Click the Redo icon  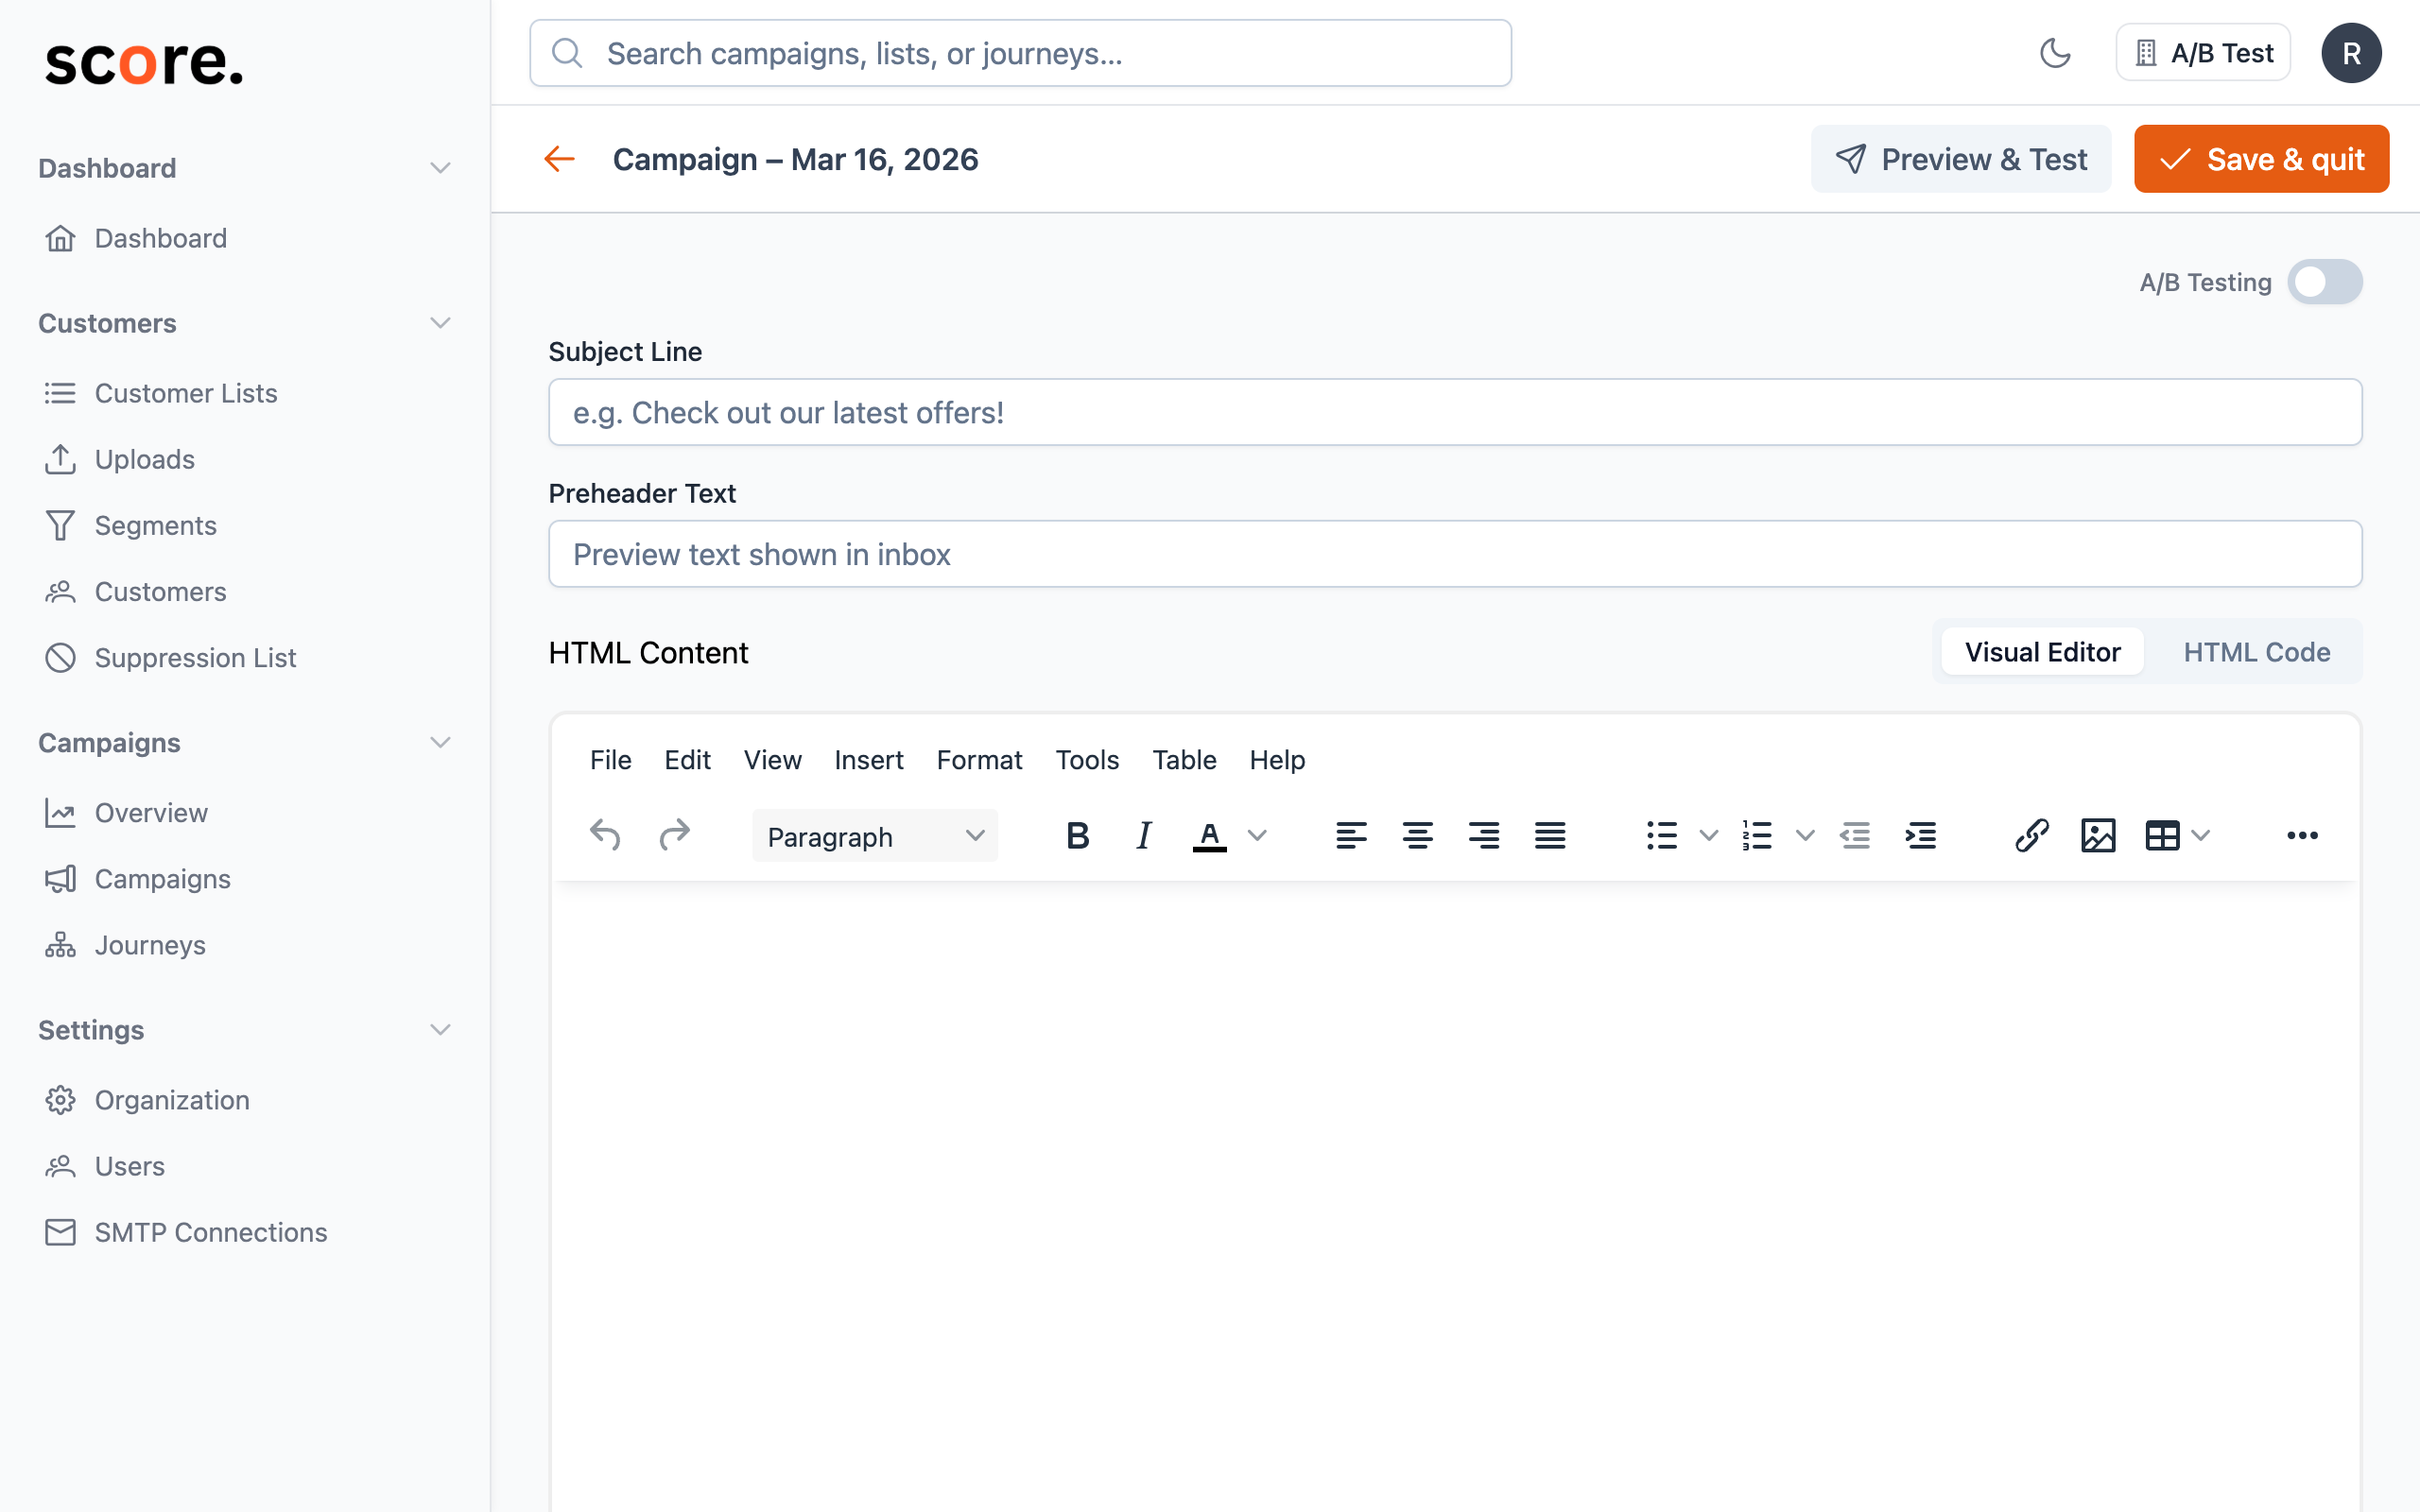675,836
